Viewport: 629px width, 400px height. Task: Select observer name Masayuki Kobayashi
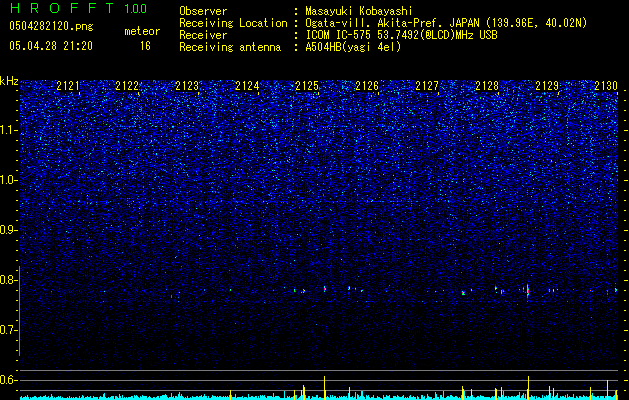[359, 11]
